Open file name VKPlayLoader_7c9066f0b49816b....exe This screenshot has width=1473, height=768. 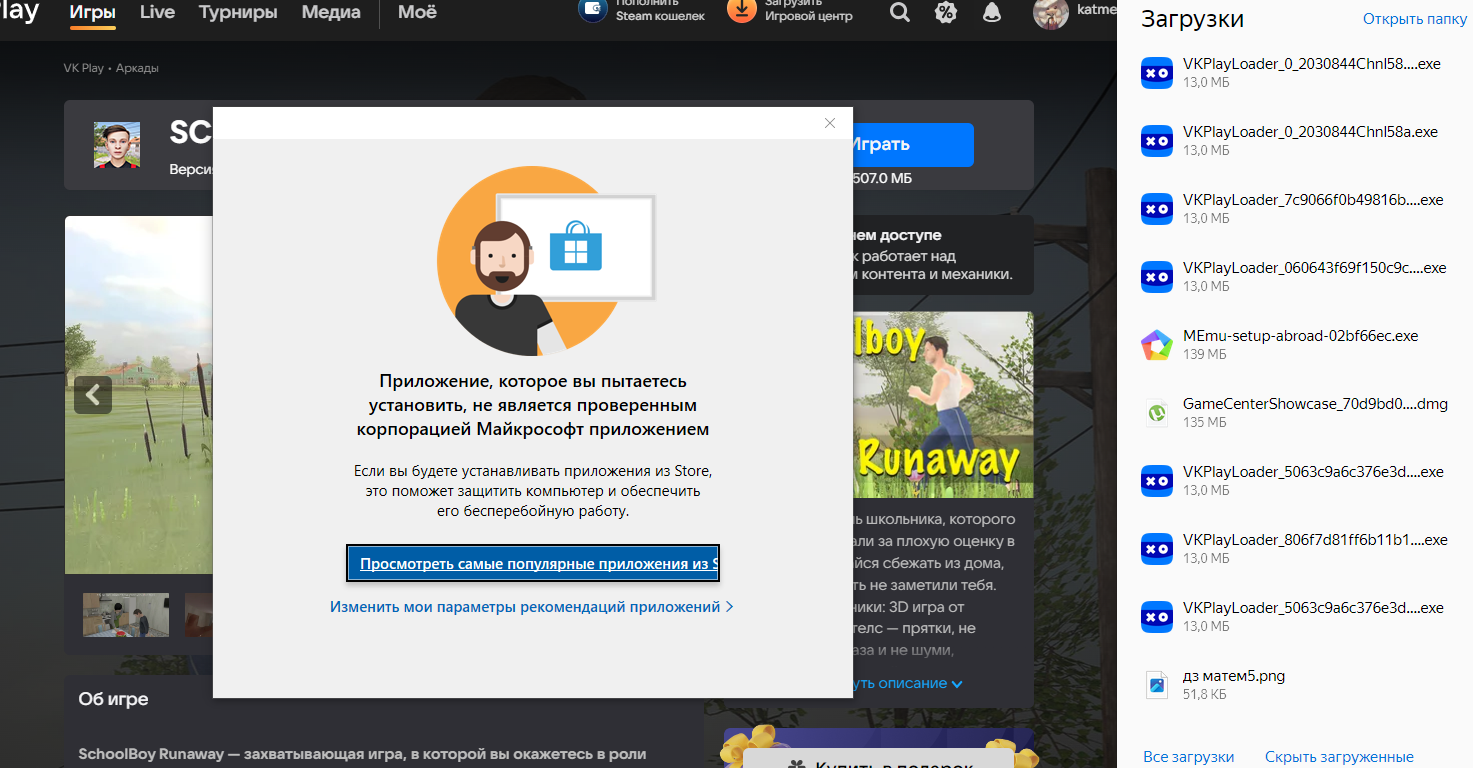tap(1313, 200)
